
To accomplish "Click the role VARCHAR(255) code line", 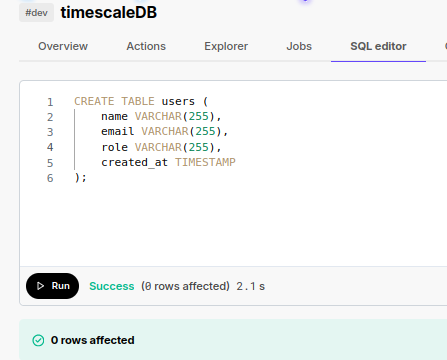I will point(161,147).
